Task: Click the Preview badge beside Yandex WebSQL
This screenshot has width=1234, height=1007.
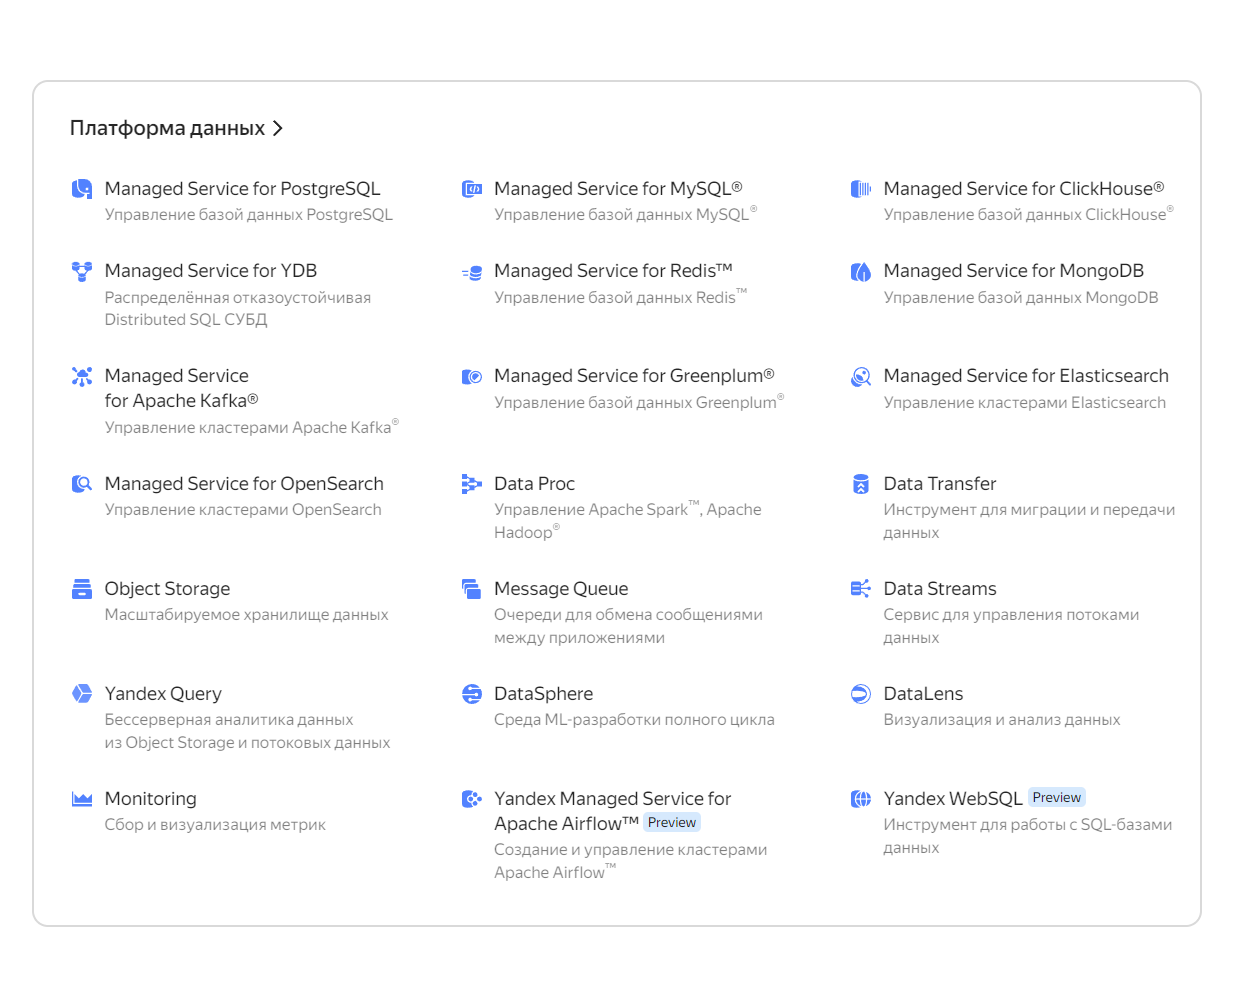Action: [1057, 798]
